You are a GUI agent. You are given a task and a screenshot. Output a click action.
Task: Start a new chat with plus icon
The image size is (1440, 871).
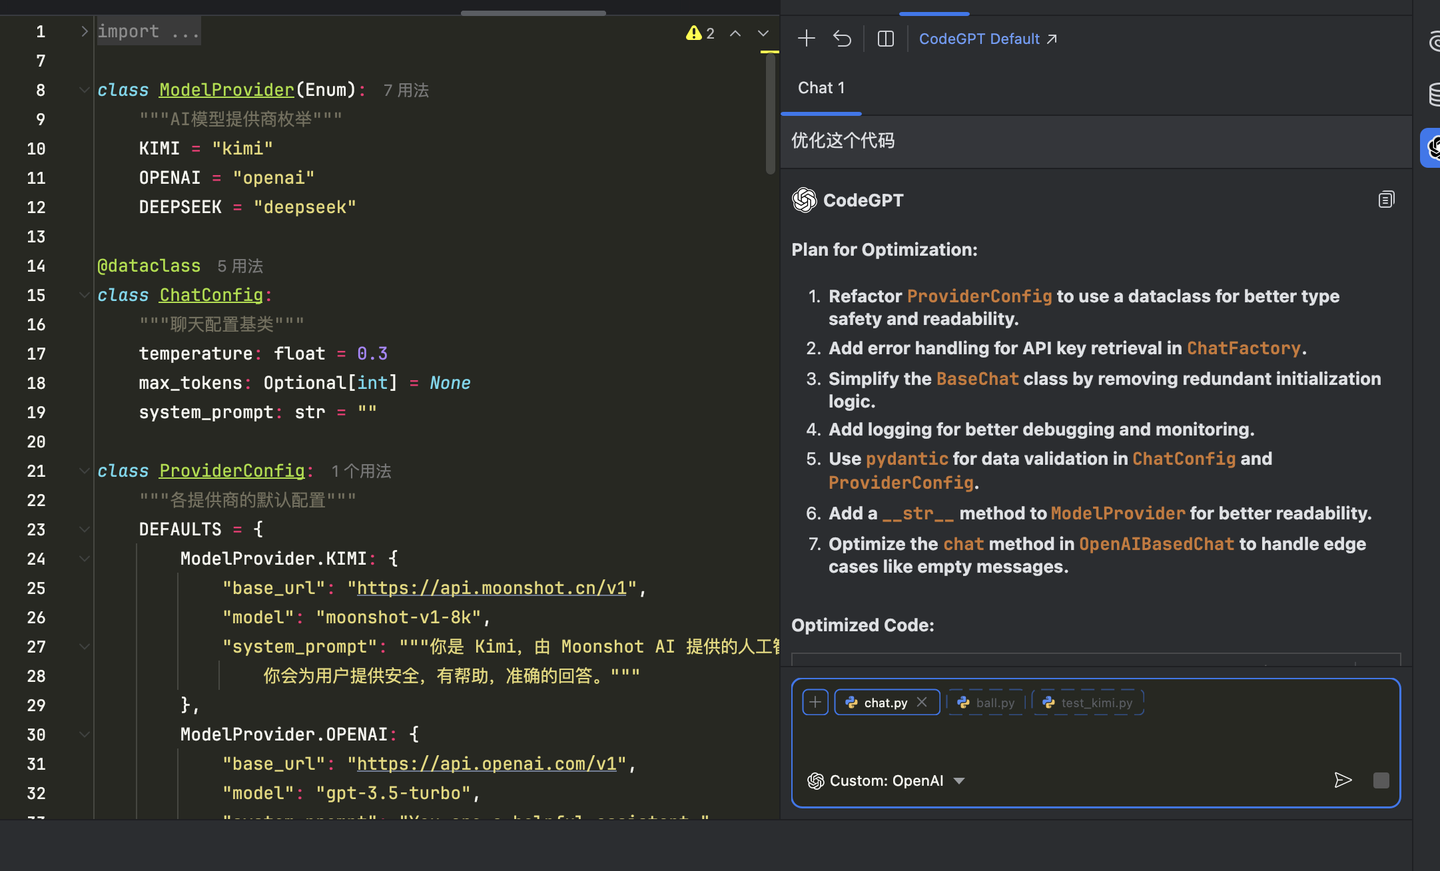coord(806,38)
